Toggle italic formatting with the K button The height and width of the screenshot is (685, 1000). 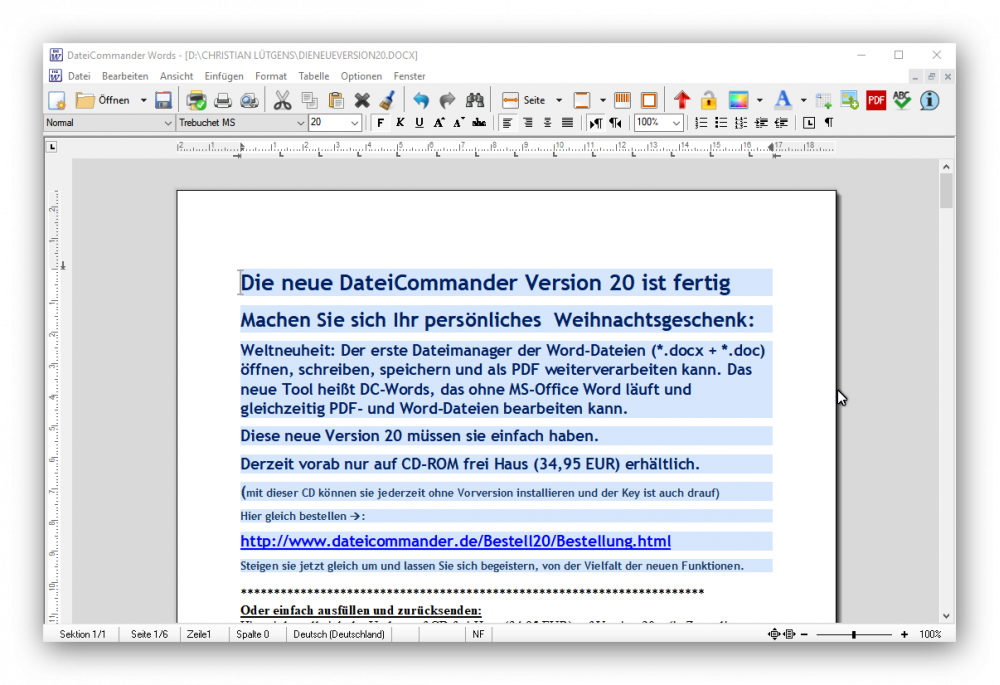click(x=400, y=123)
